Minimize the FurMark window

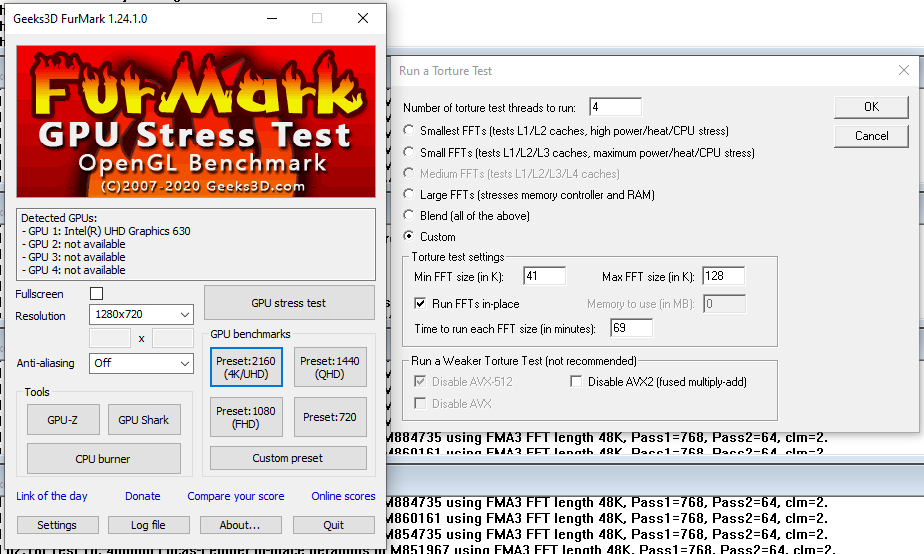pyautogui.click(x=272, y=18)
